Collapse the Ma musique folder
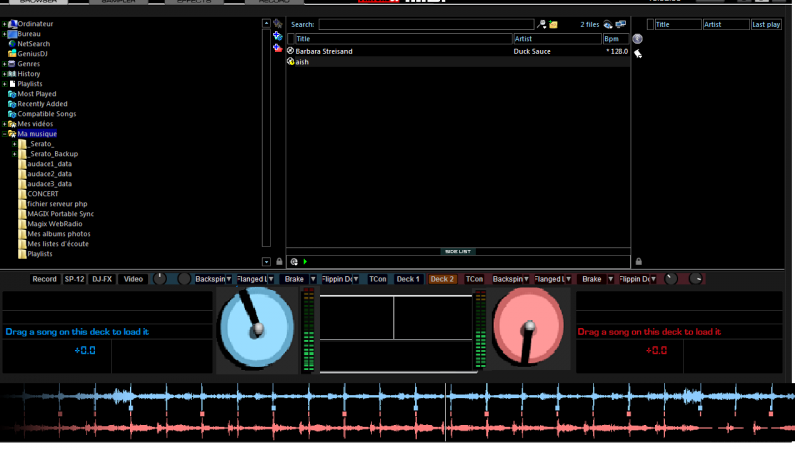The image size is (800, 450). pos(5,134)
